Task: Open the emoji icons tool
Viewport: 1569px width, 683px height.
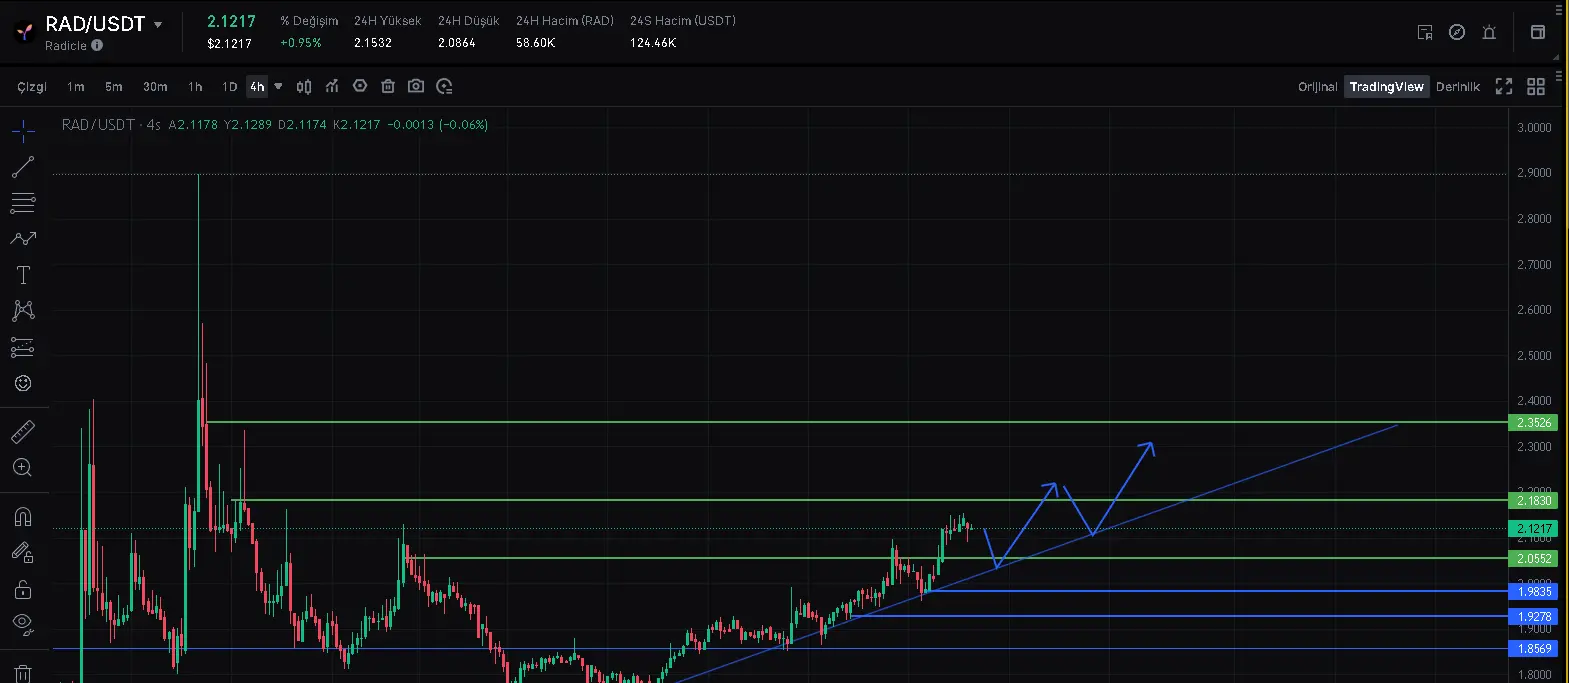Action: 23,383
